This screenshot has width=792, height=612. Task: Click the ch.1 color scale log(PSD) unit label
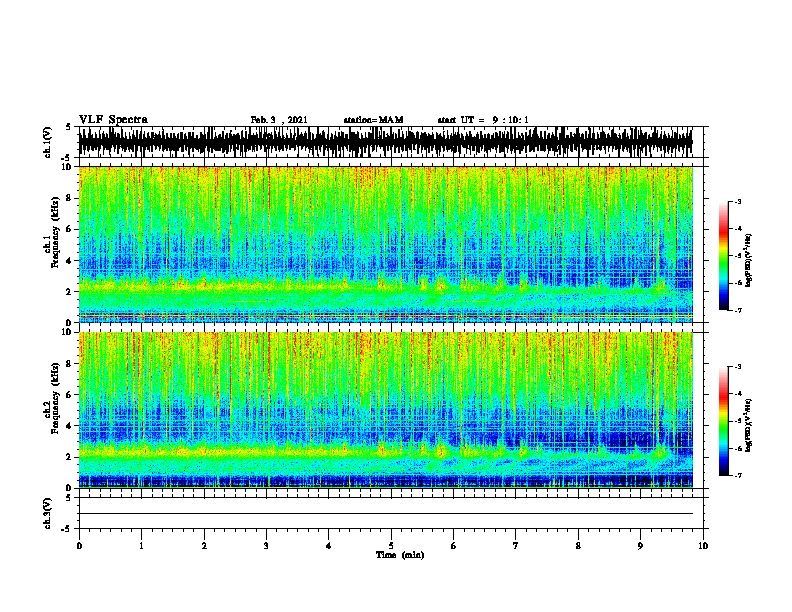(748, 260)
